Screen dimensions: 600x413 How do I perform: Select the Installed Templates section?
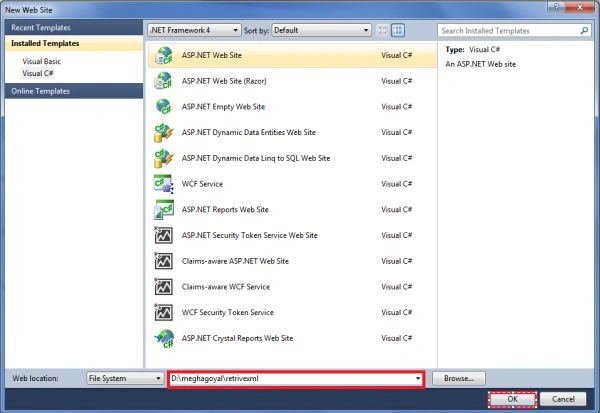74,43
